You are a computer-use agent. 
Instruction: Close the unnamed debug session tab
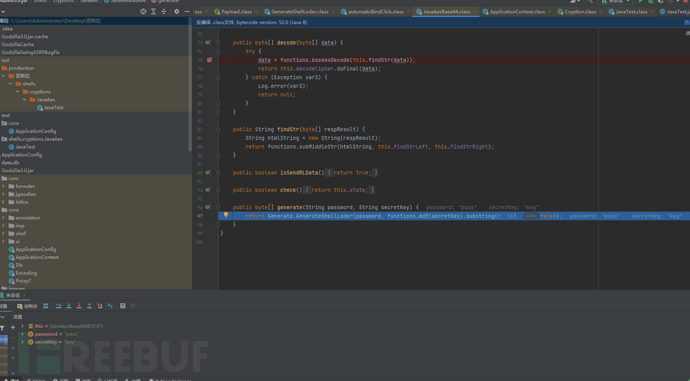tap(24, 295)
